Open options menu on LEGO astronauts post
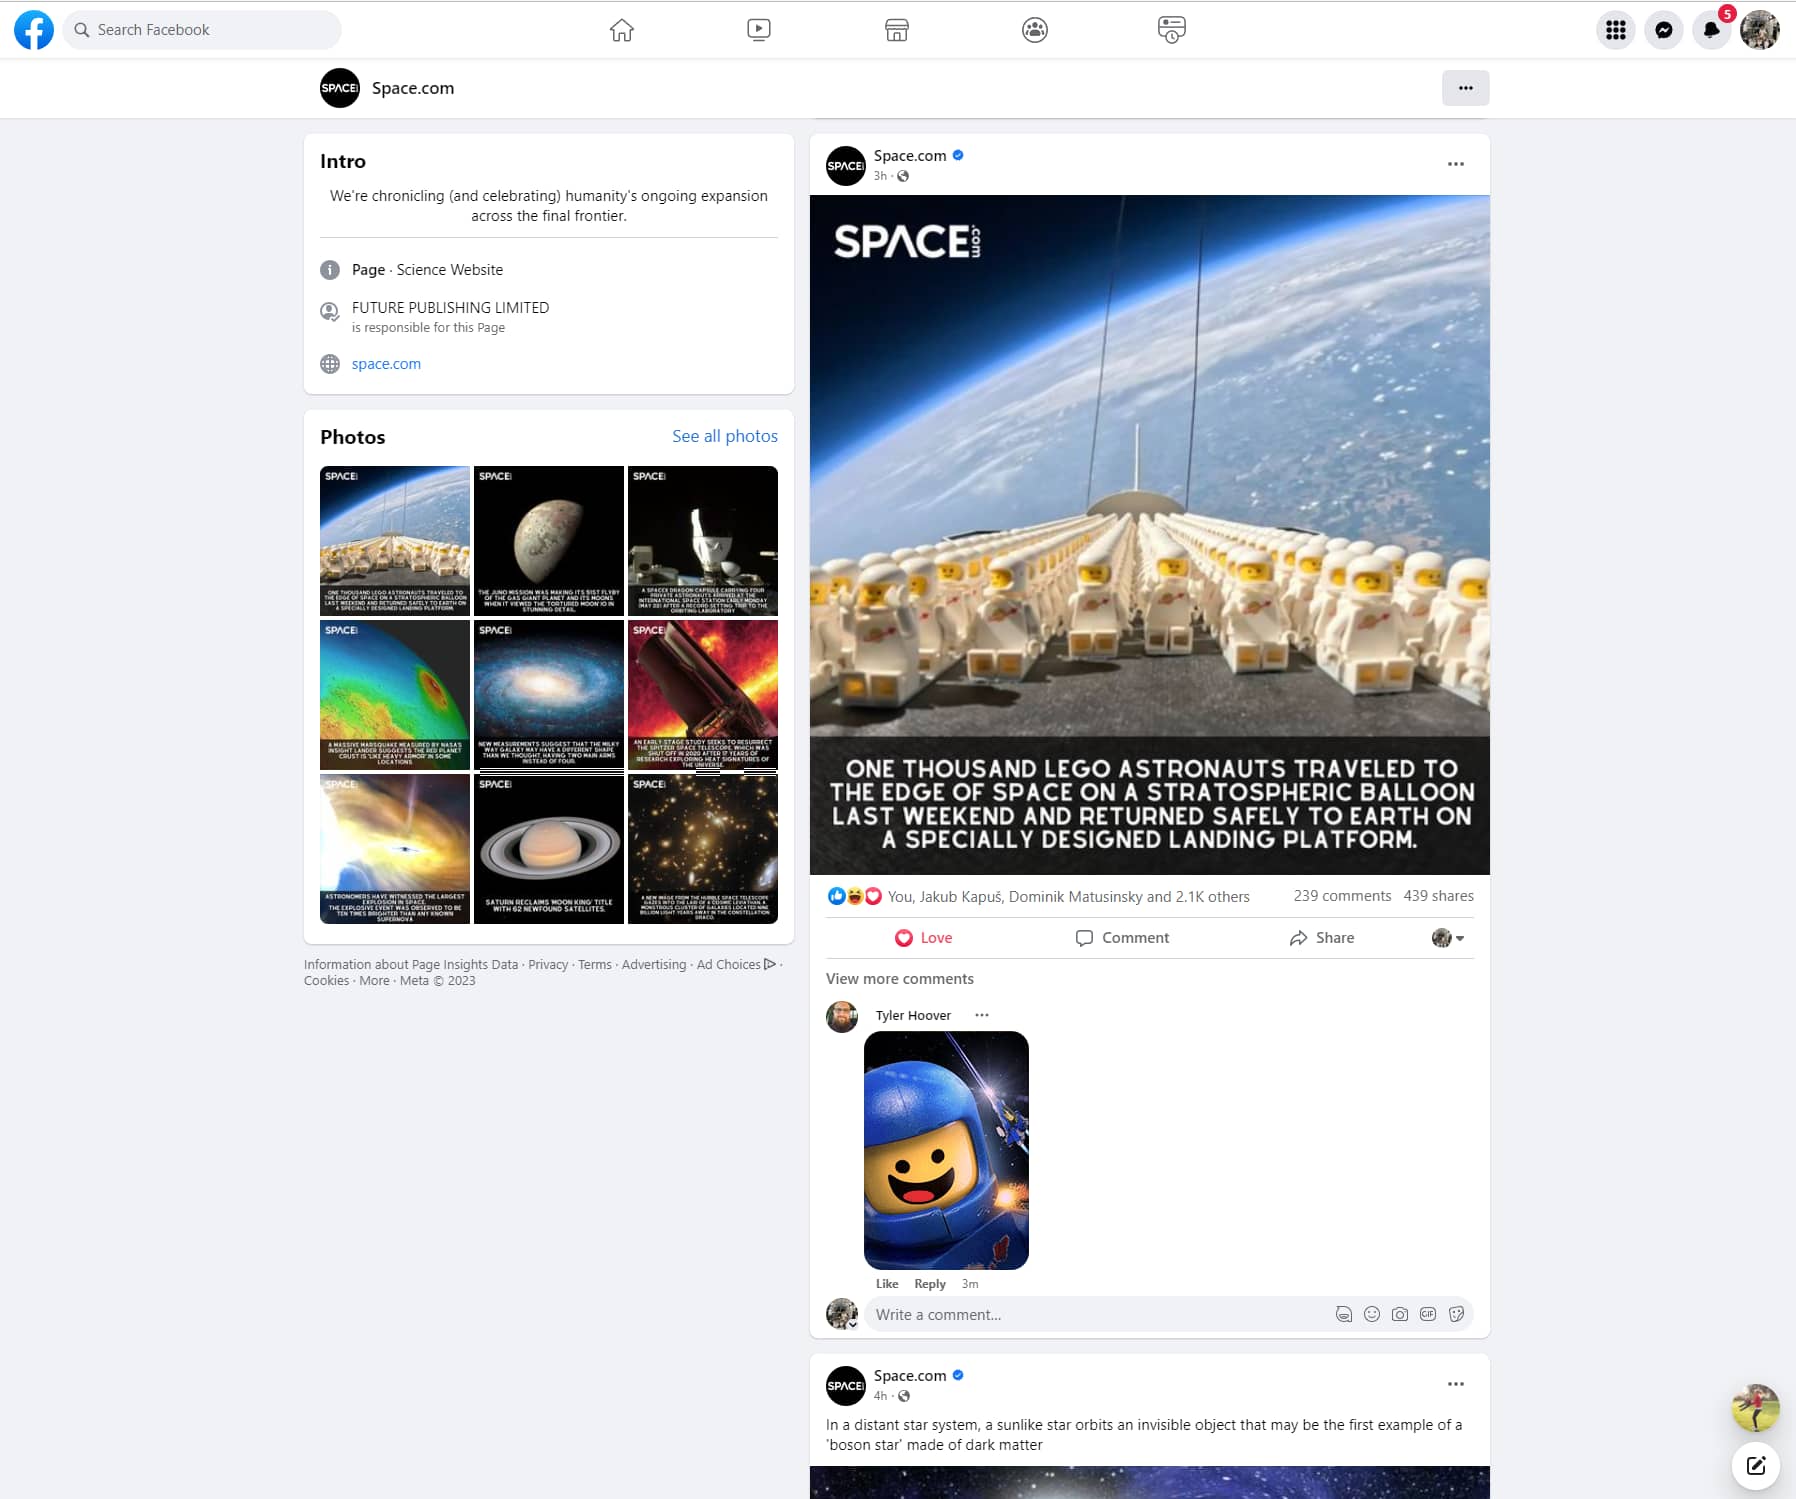1796x1499 pixels. (x=1456, y=164)
